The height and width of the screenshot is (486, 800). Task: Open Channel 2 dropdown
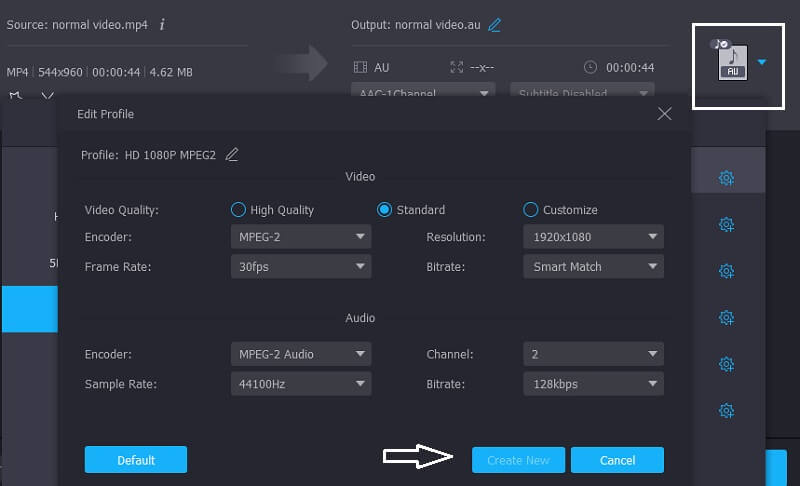(x=593, y=354)
